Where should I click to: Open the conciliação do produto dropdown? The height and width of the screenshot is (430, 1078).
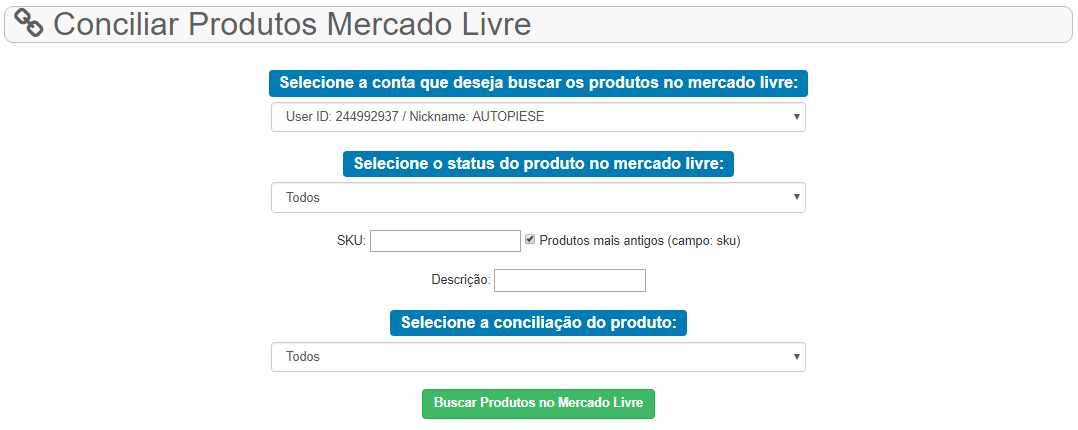click(538, 357)
